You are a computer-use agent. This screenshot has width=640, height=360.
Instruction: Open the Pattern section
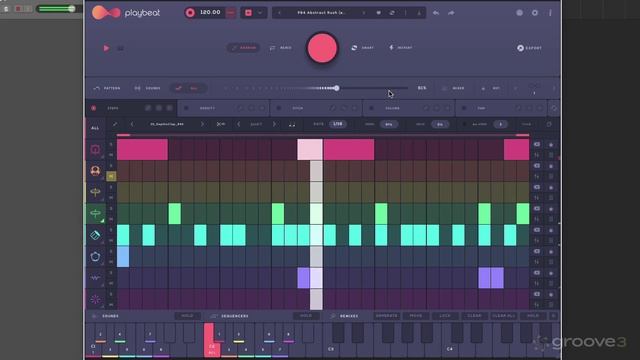[x=107, y=88]
